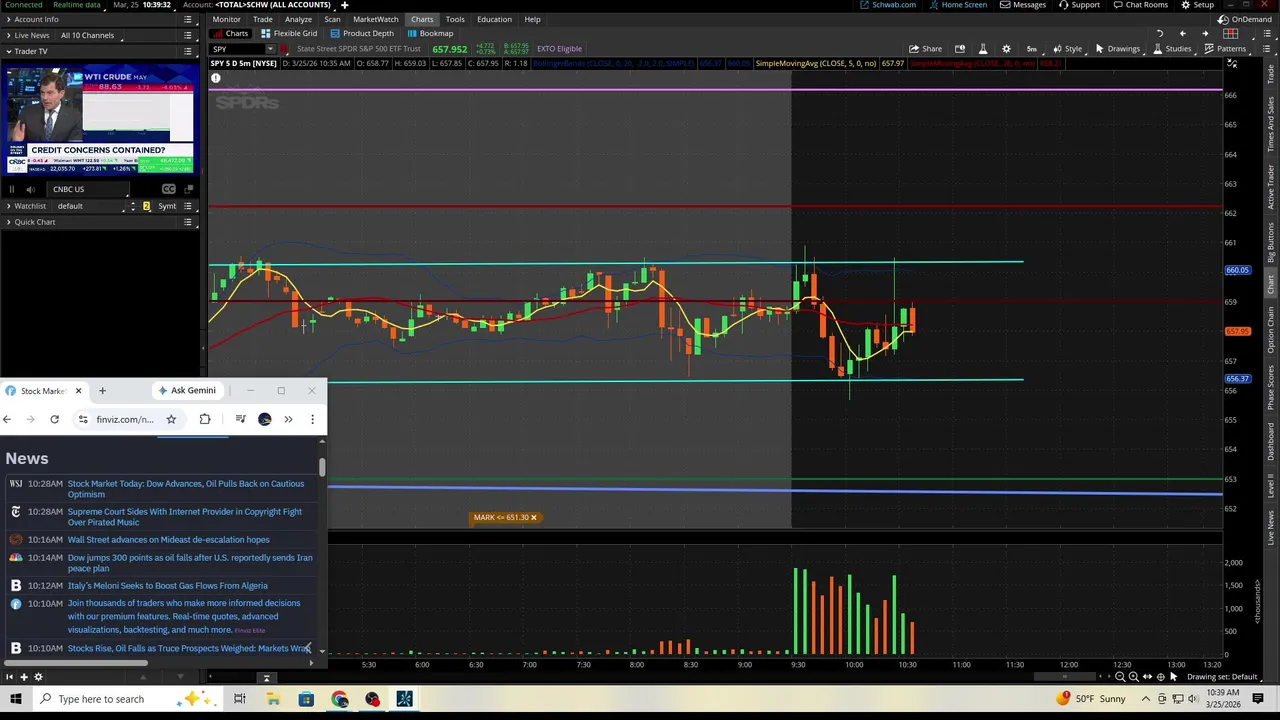Open chart settings gear in toolbar
This screenshot has width=1280, height=720.
(x=1006, y=49)
